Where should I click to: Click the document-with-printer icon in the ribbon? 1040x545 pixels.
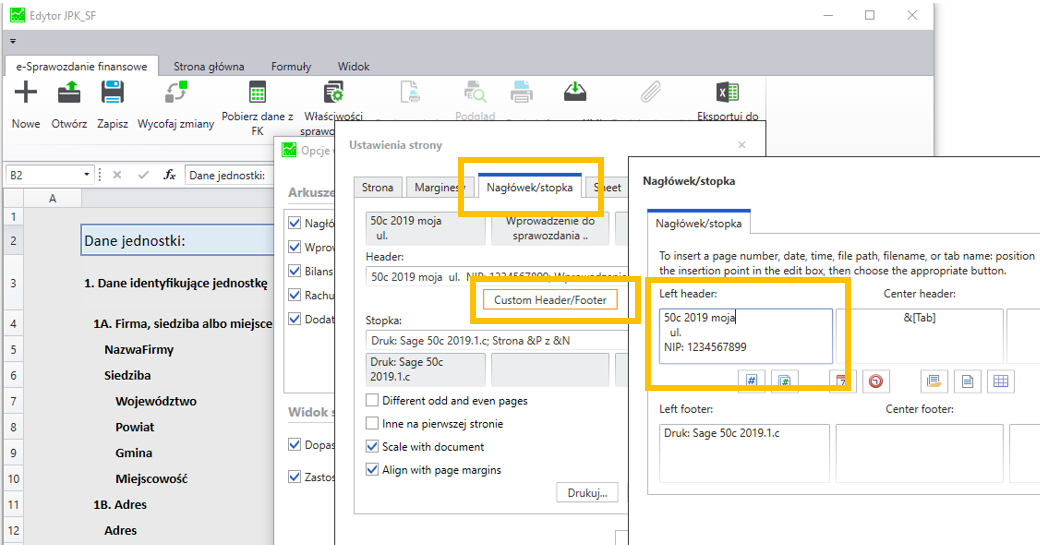411,92
